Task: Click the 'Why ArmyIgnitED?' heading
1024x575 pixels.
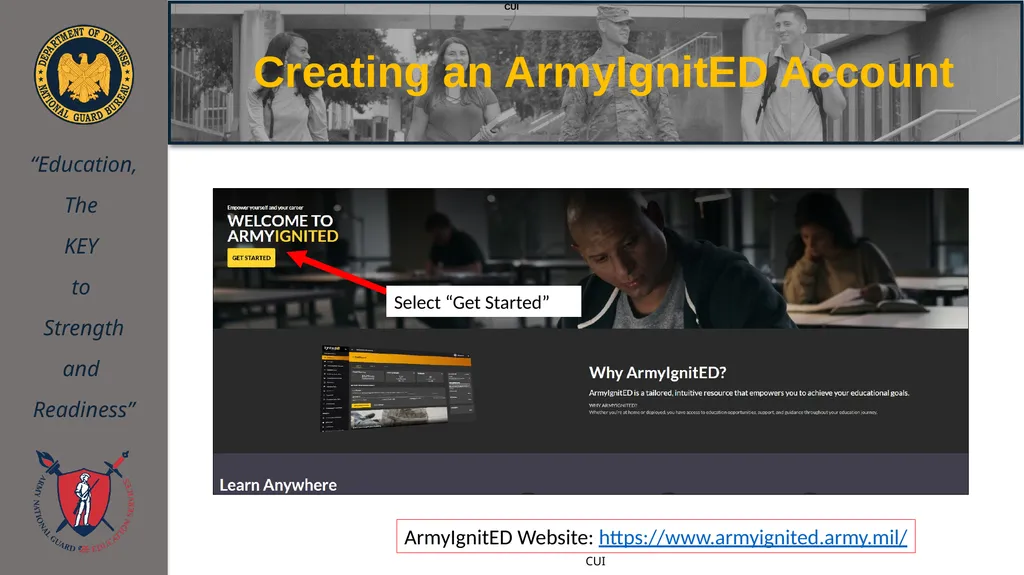Action: click(x=658, y=372)
